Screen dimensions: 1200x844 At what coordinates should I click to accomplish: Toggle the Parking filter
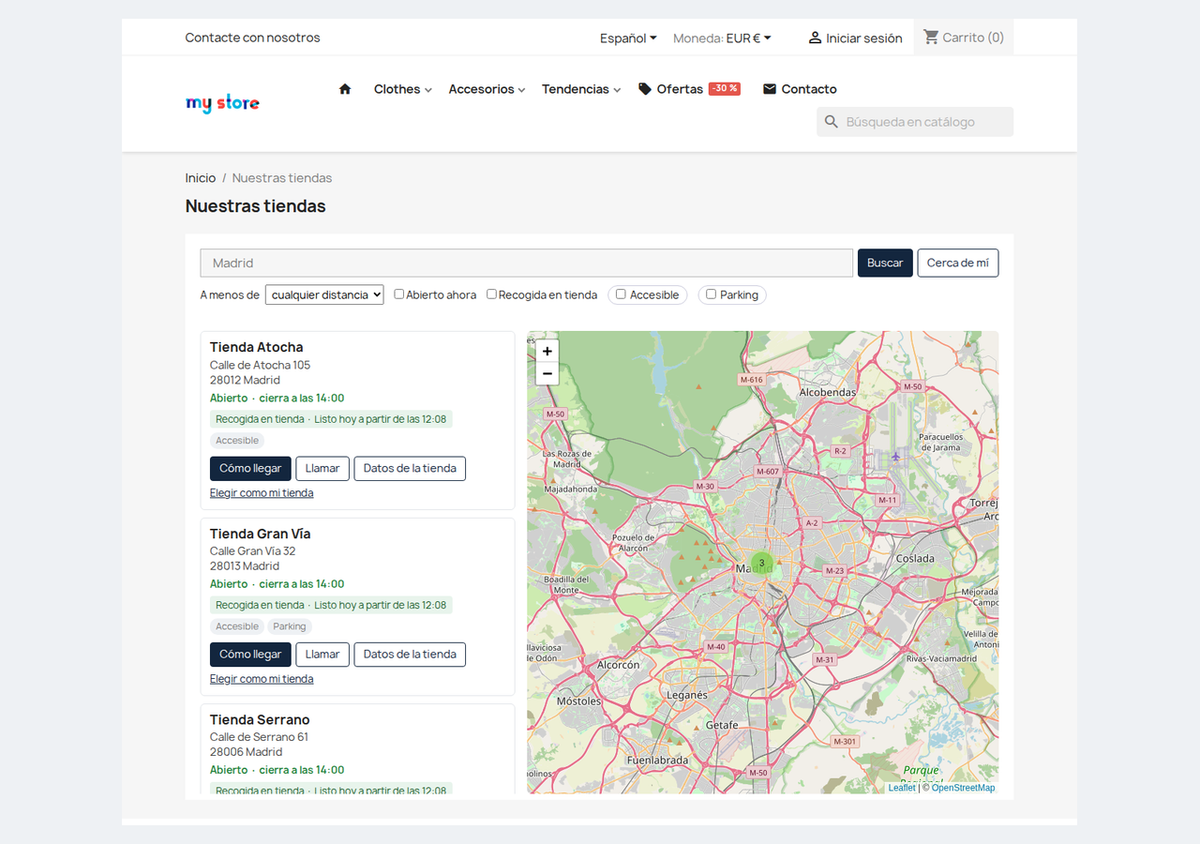tap(711, 294)
